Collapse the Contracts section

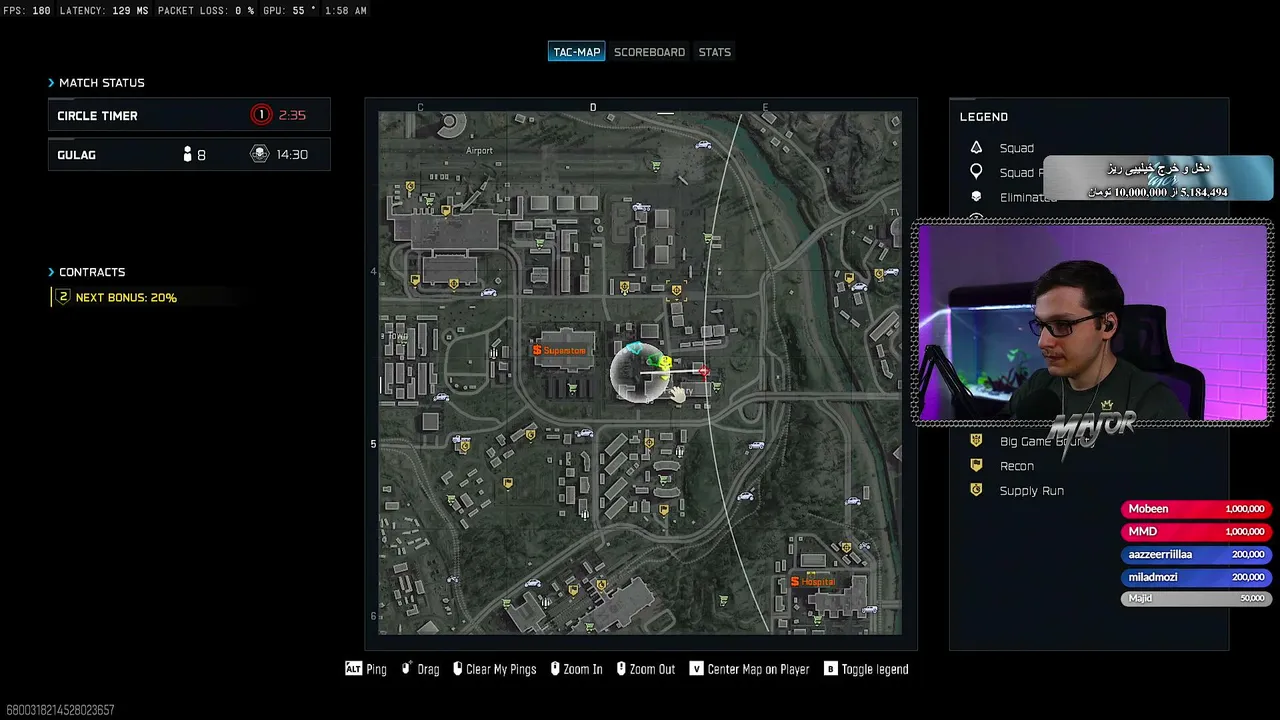[87, 272]
